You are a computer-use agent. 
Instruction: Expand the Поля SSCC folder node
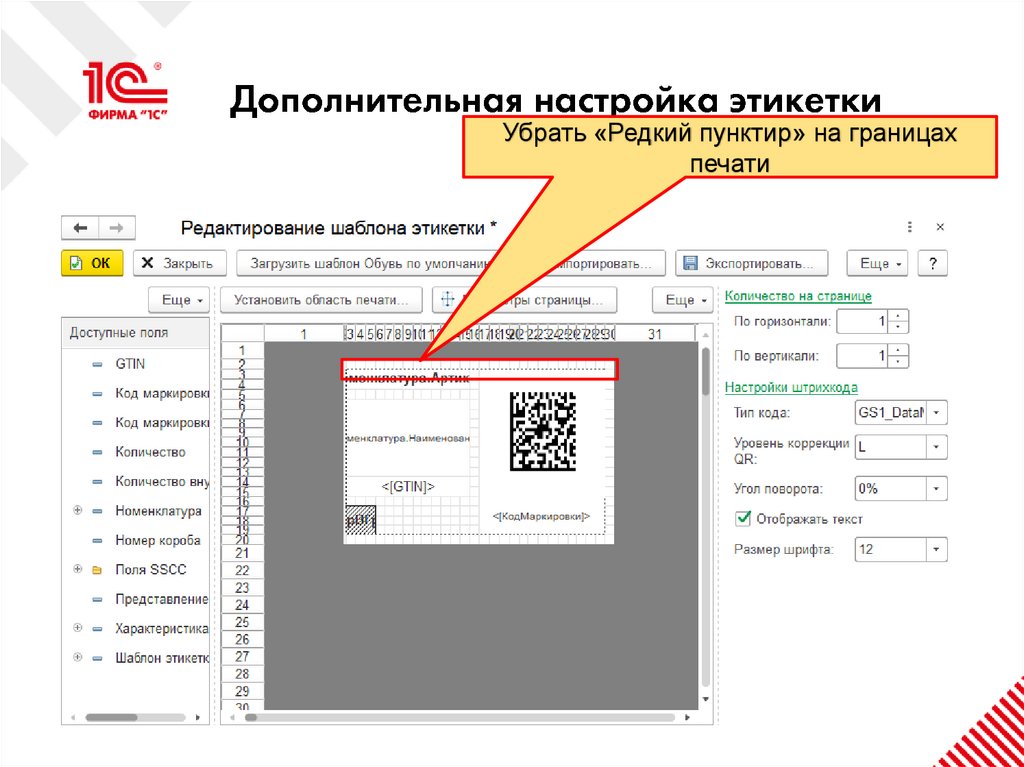point(77,569)
